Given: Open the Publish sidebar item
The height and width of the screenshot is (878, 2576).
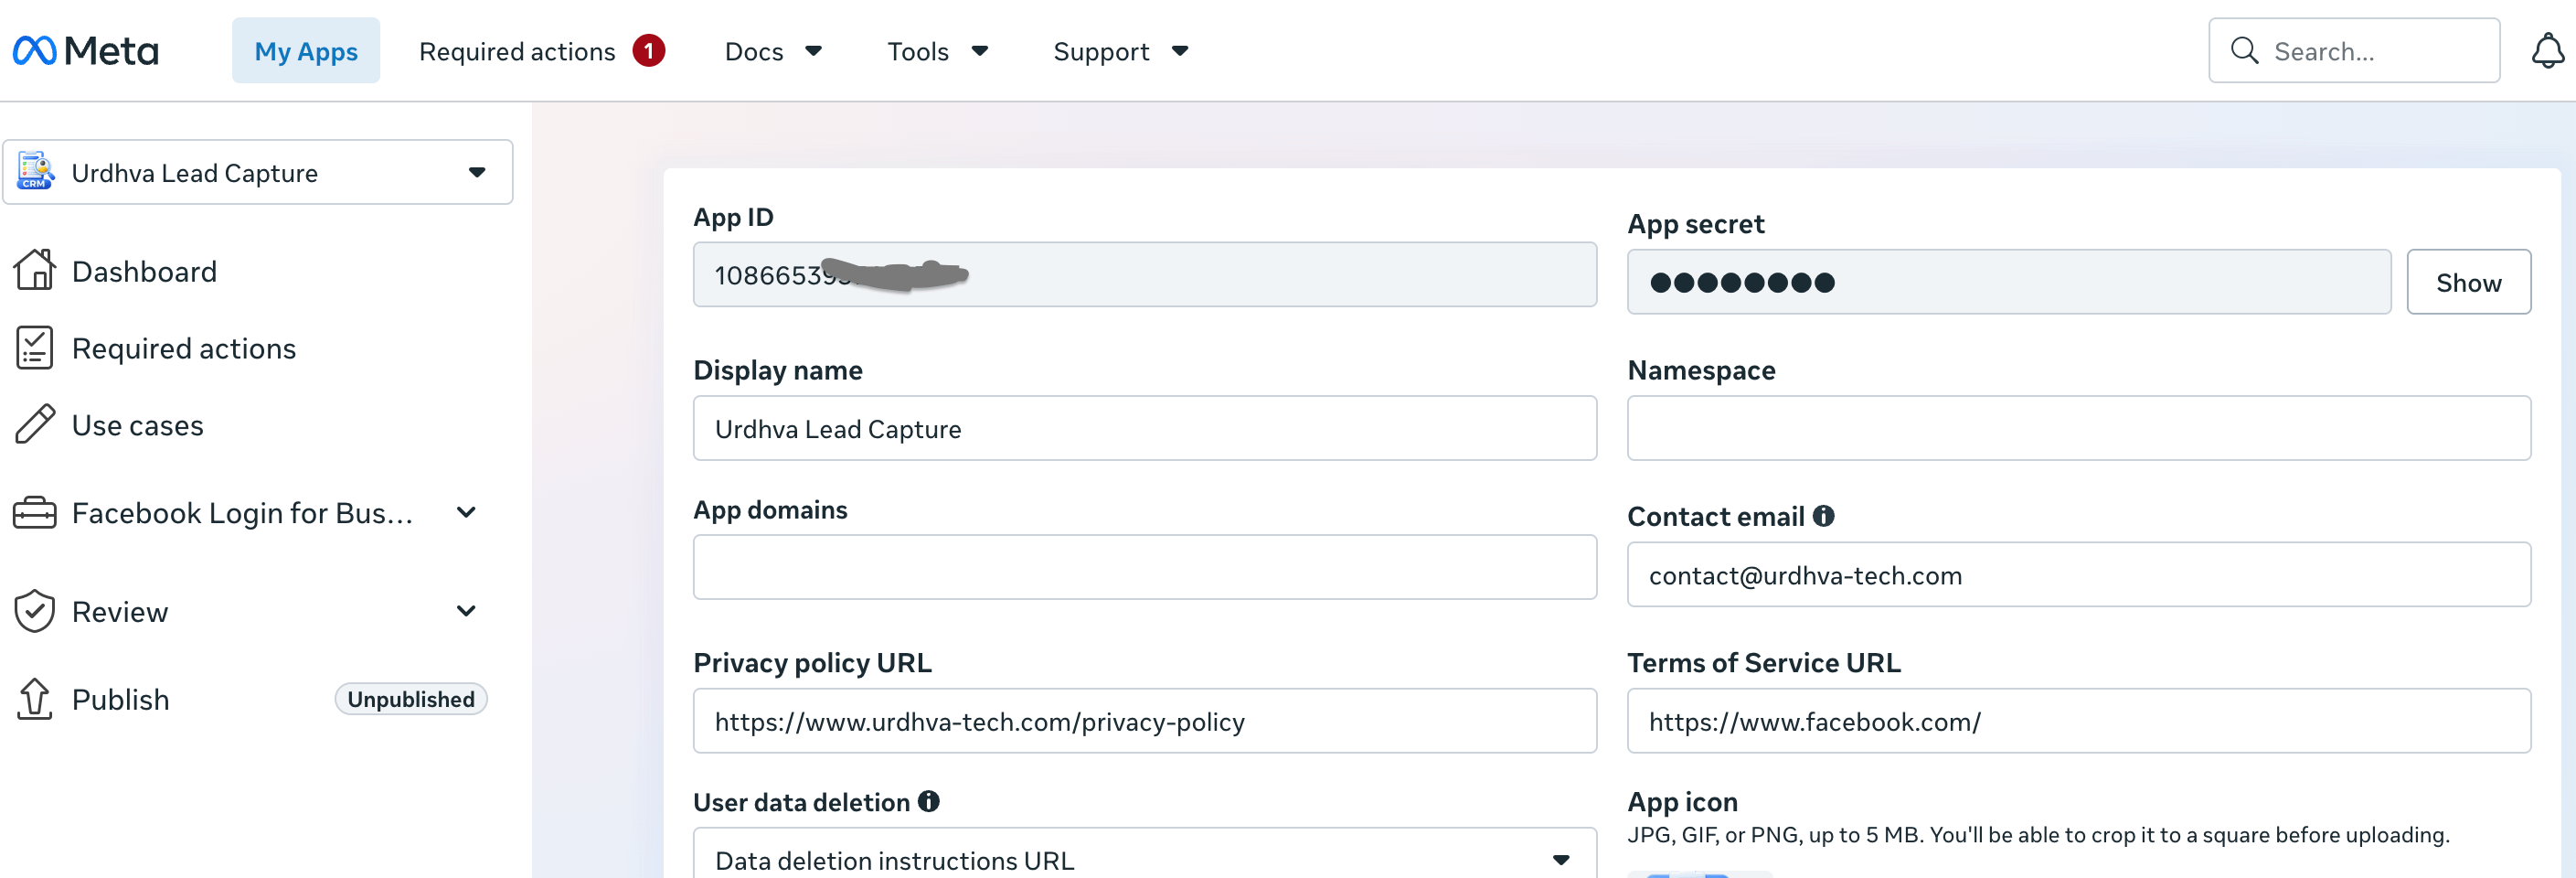Looking at the screenshot, I should 120,699.
